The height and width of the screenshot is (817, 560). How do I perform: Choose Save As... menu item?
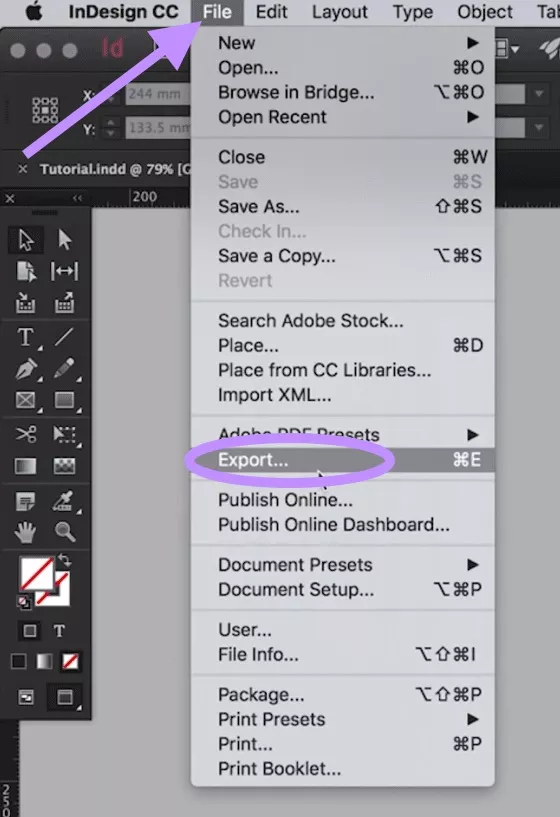(x=343, y=207)
